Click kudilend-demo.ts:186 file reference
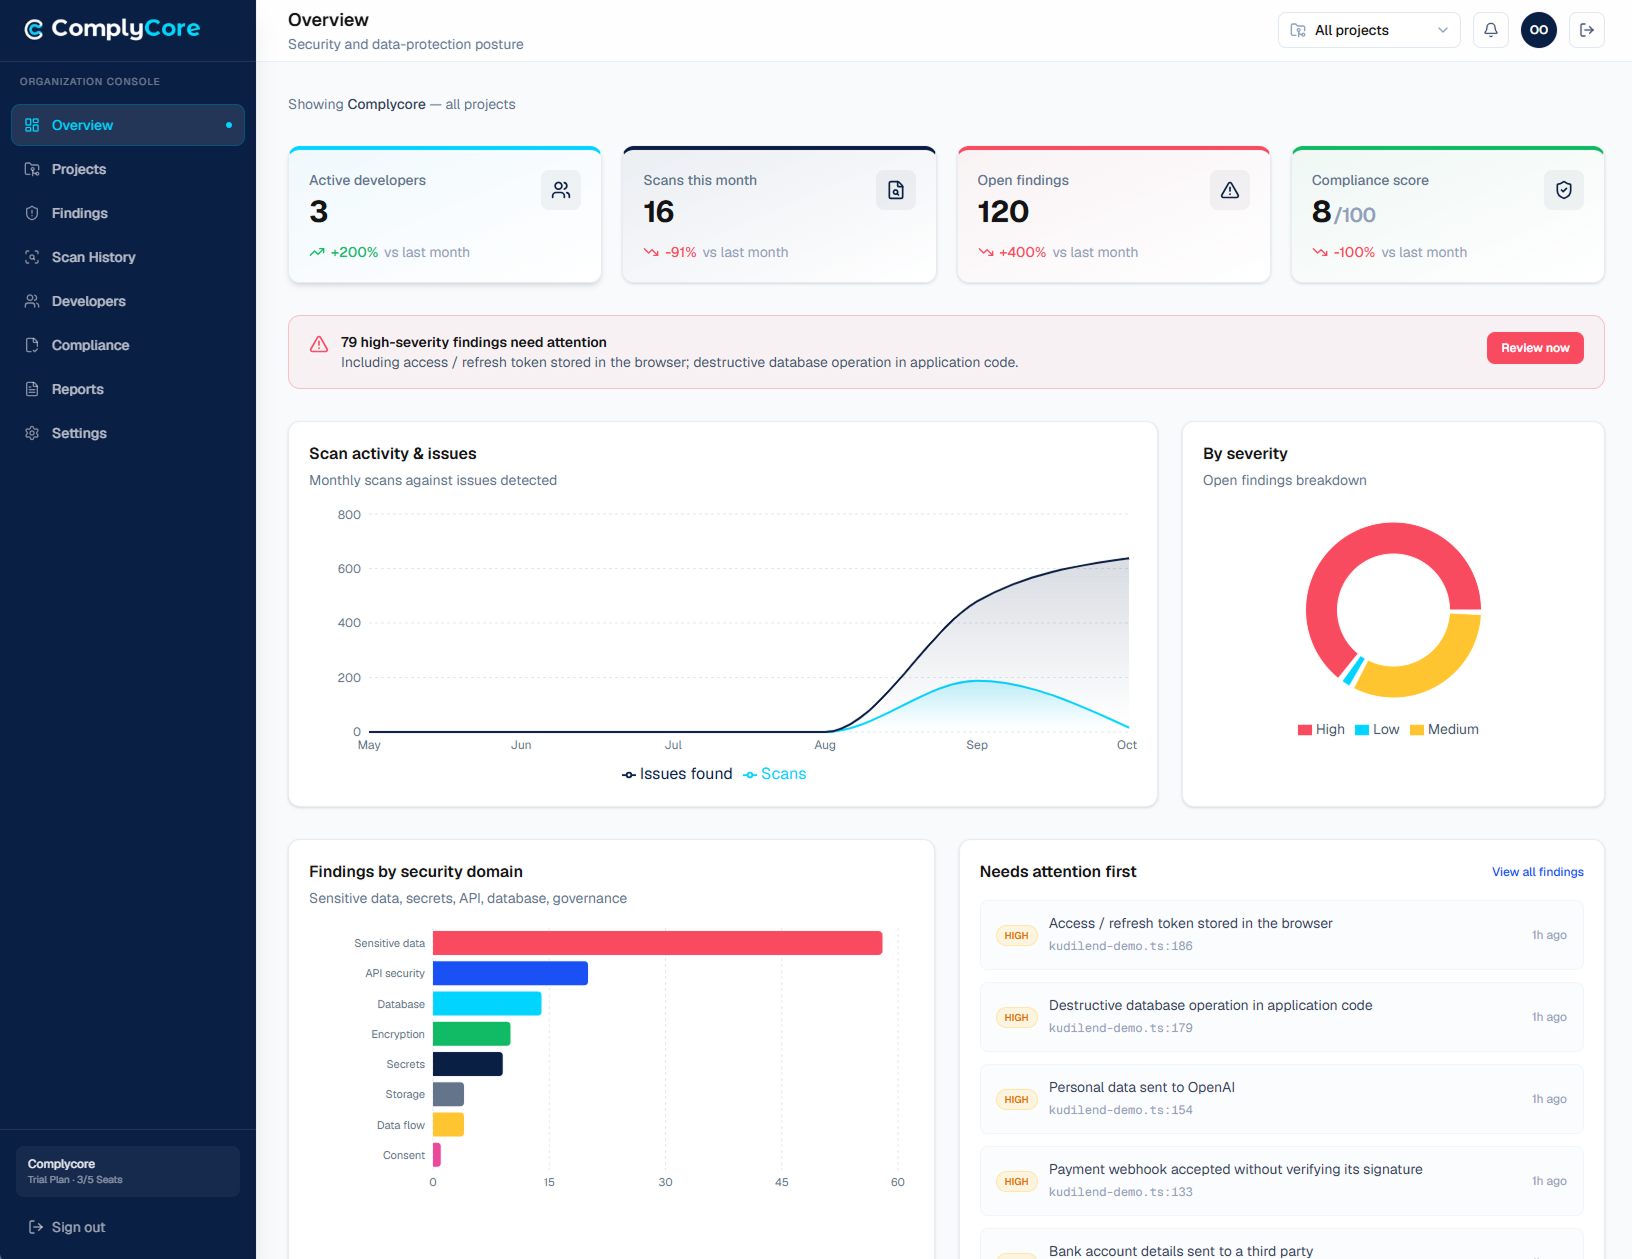1632x1259 pixels. coord(1120,946)
